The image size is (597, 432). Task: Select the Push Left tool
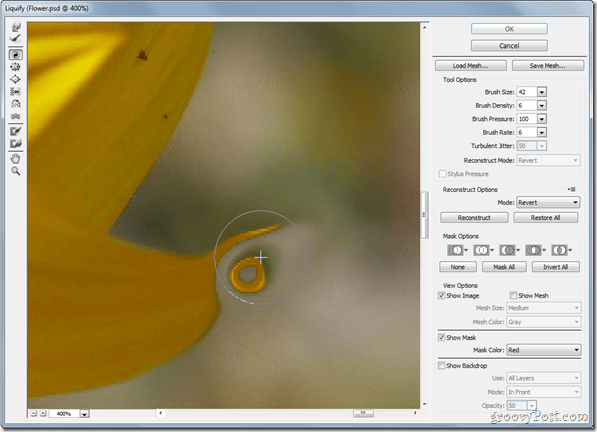[x=16, y=91]
